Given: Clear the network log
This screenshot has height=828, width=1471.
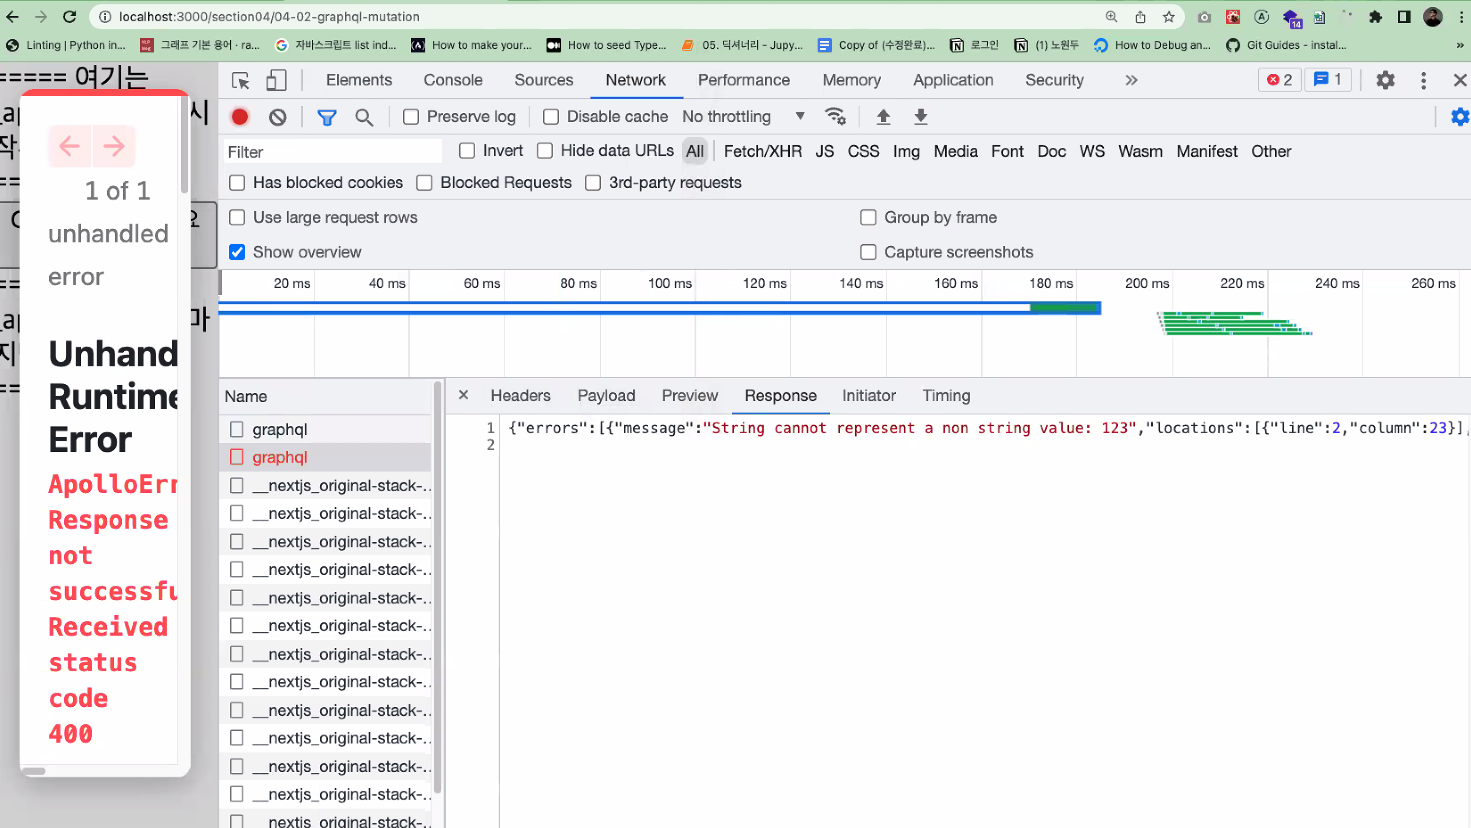Looking at the screenshot, I should click(x=278, y=117).
